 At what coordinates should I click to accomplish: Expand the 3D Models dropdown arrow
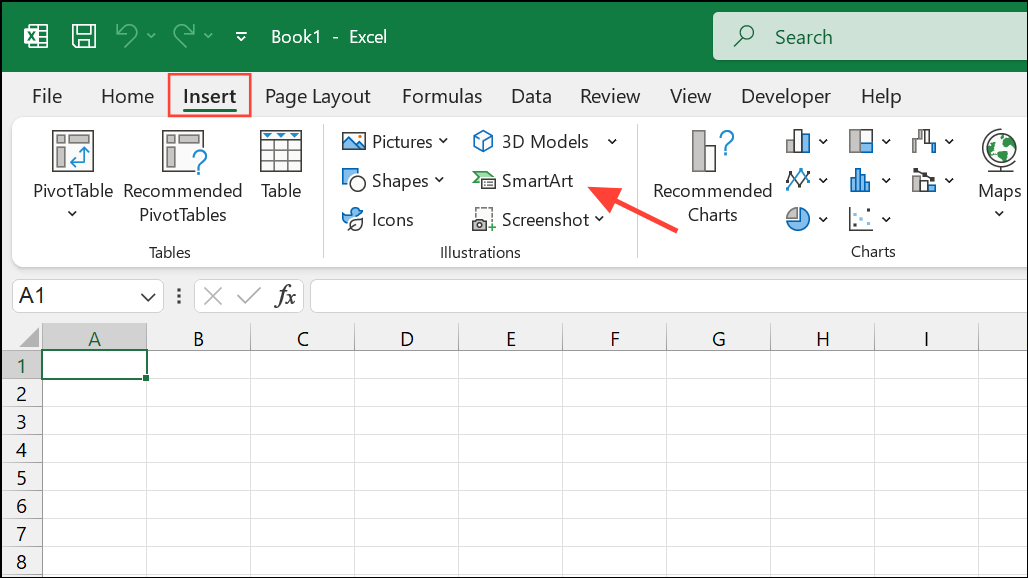click(x=612, y=141)
